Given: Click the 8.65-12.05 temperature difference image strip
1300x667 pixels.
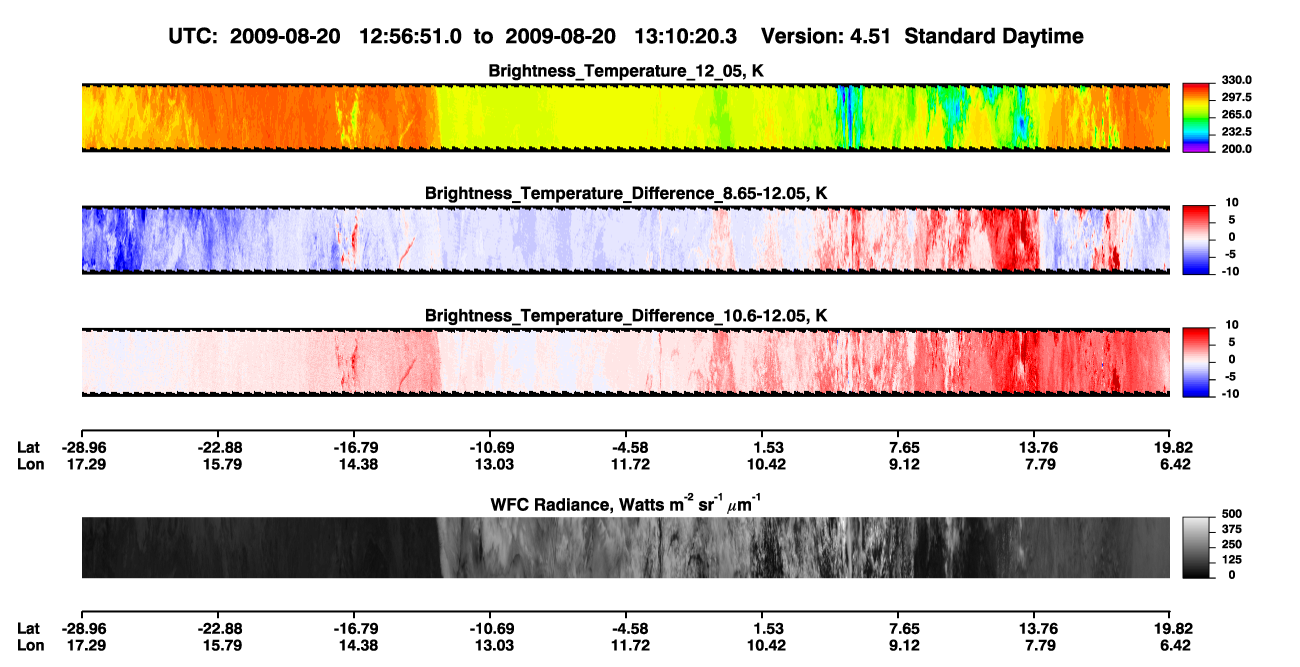Looking at the screenshot, I should pos(625,240).
